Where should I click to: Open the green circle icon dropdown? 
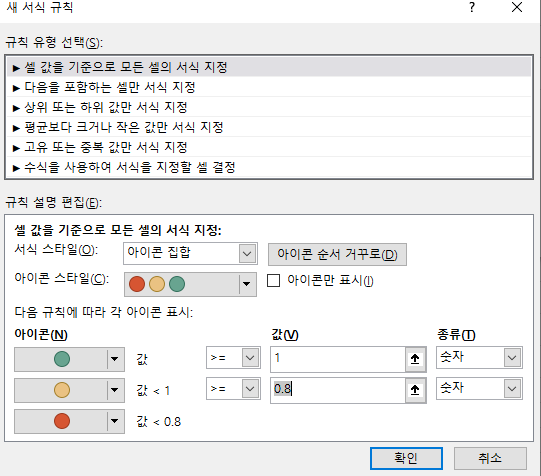[x=69, y=359]
